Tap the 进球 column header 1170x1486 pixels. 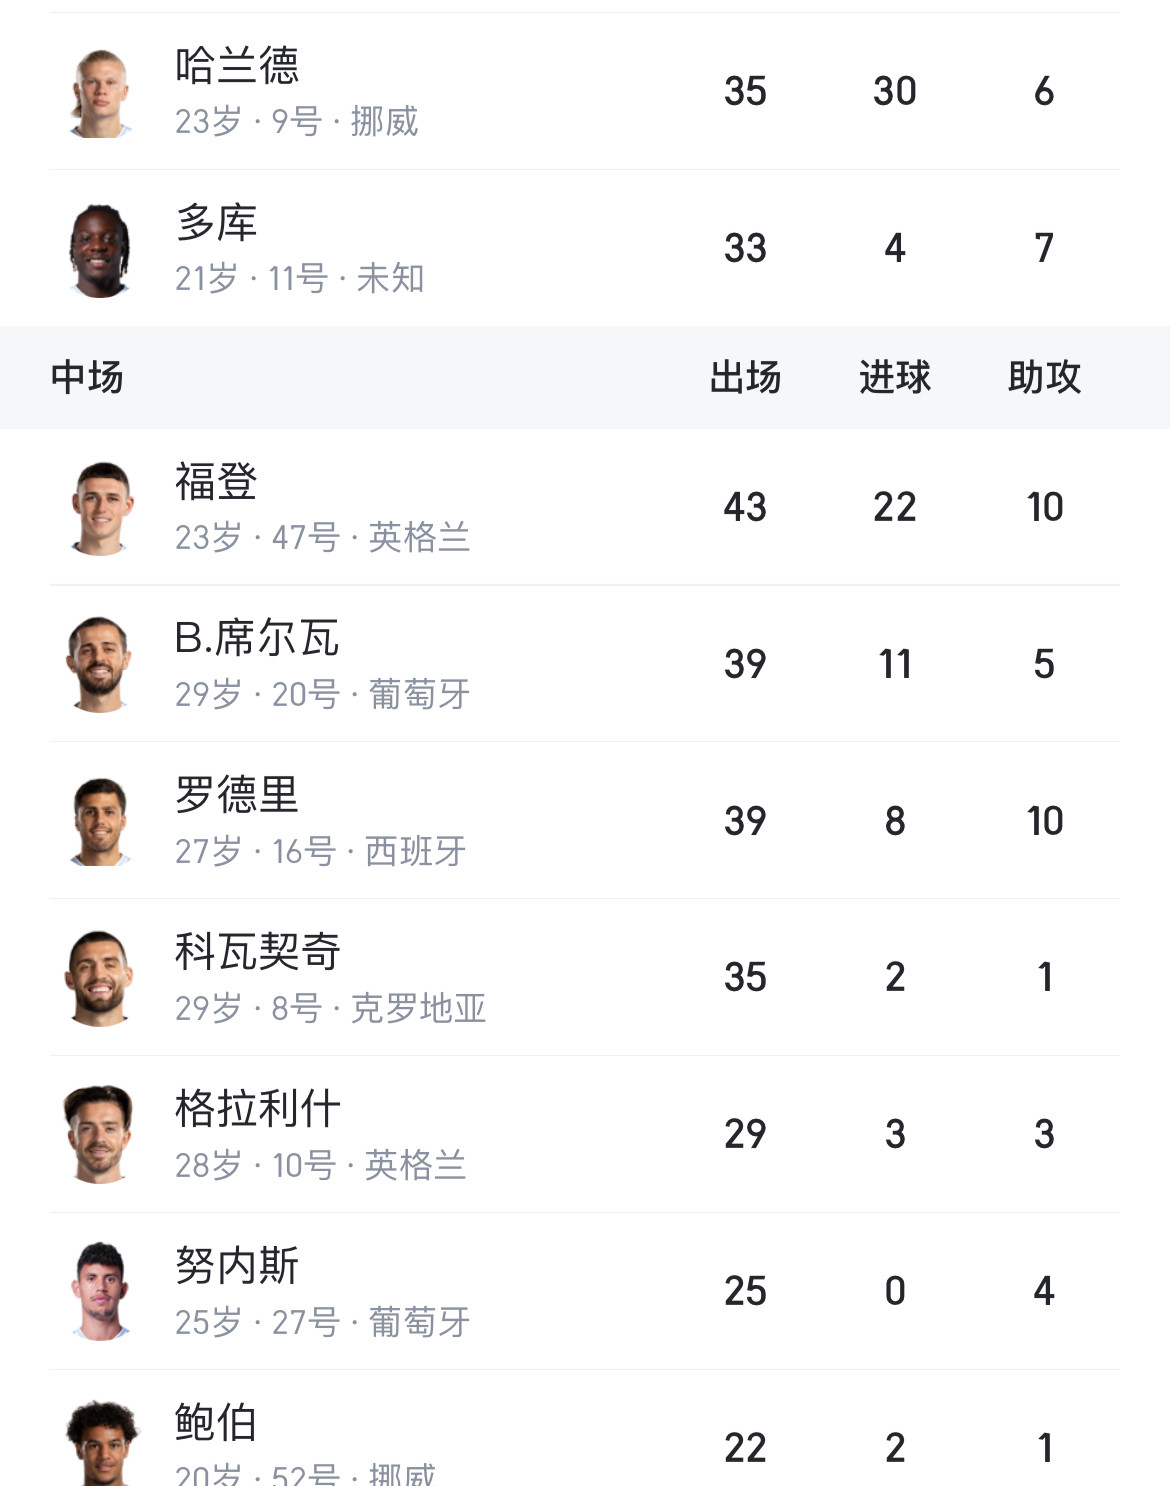click(894, 378)
